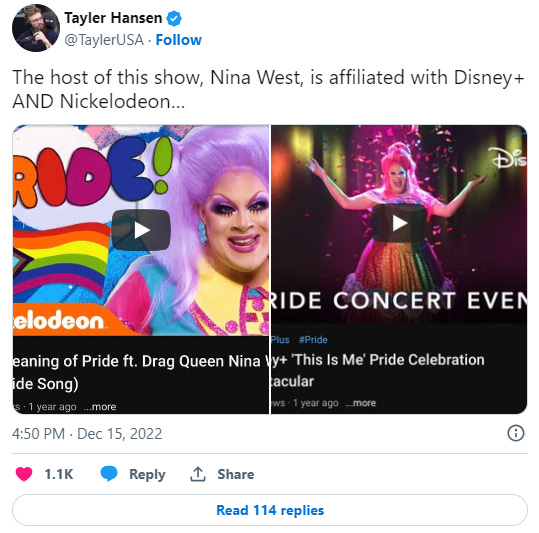Expand ...more under the Disney video
The image size is (539, 533).
tap(361, 403)
